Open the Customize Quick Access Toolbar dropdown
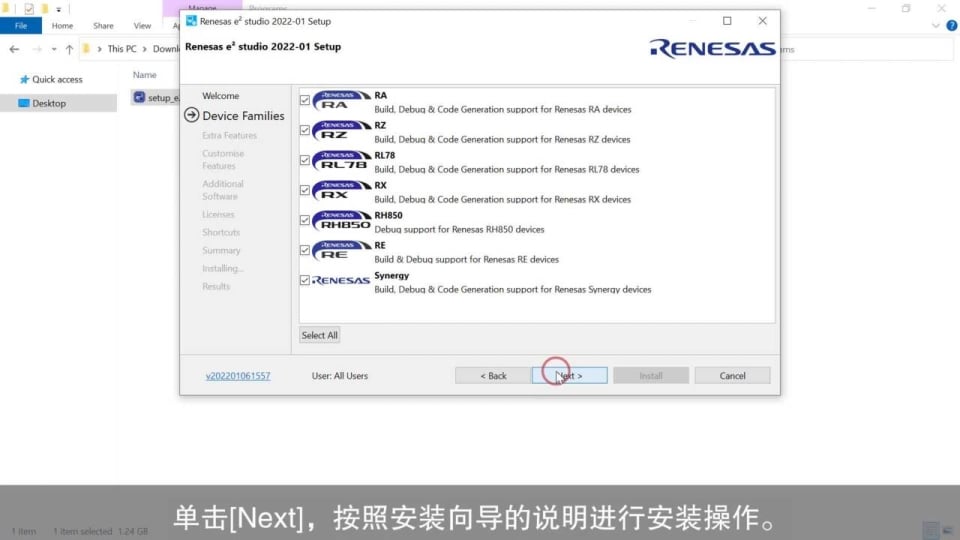 59,9
